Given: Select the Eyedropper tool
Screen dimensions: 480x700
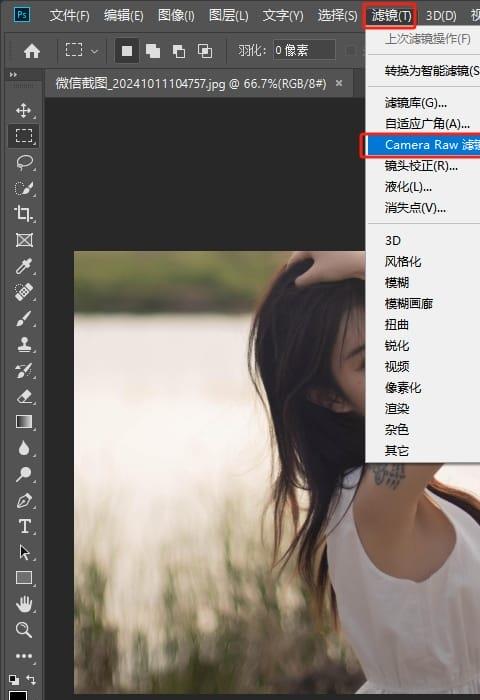Looking at the screenshot, I should tap(24, 266).
